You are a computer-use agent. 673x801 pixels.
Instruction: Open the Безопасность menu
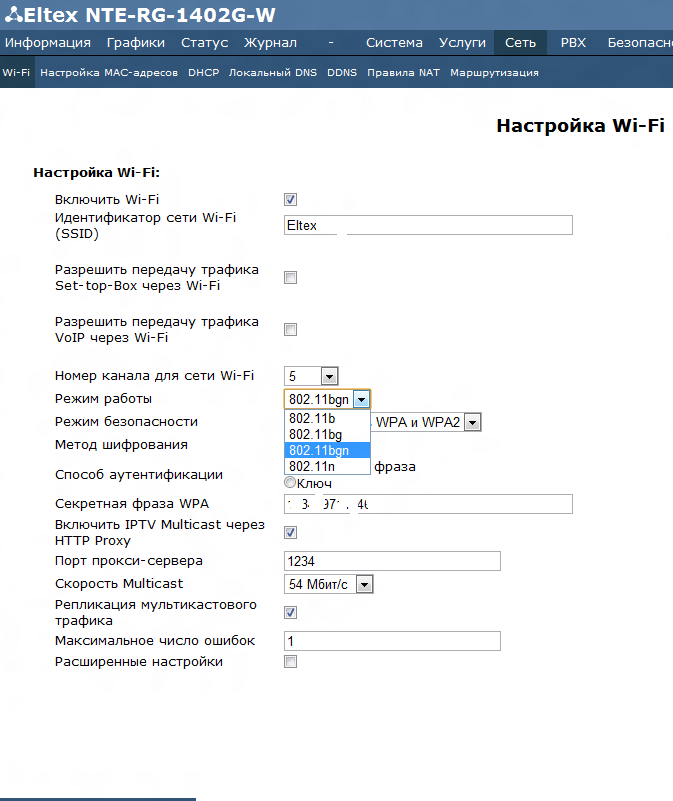(640, 42)
